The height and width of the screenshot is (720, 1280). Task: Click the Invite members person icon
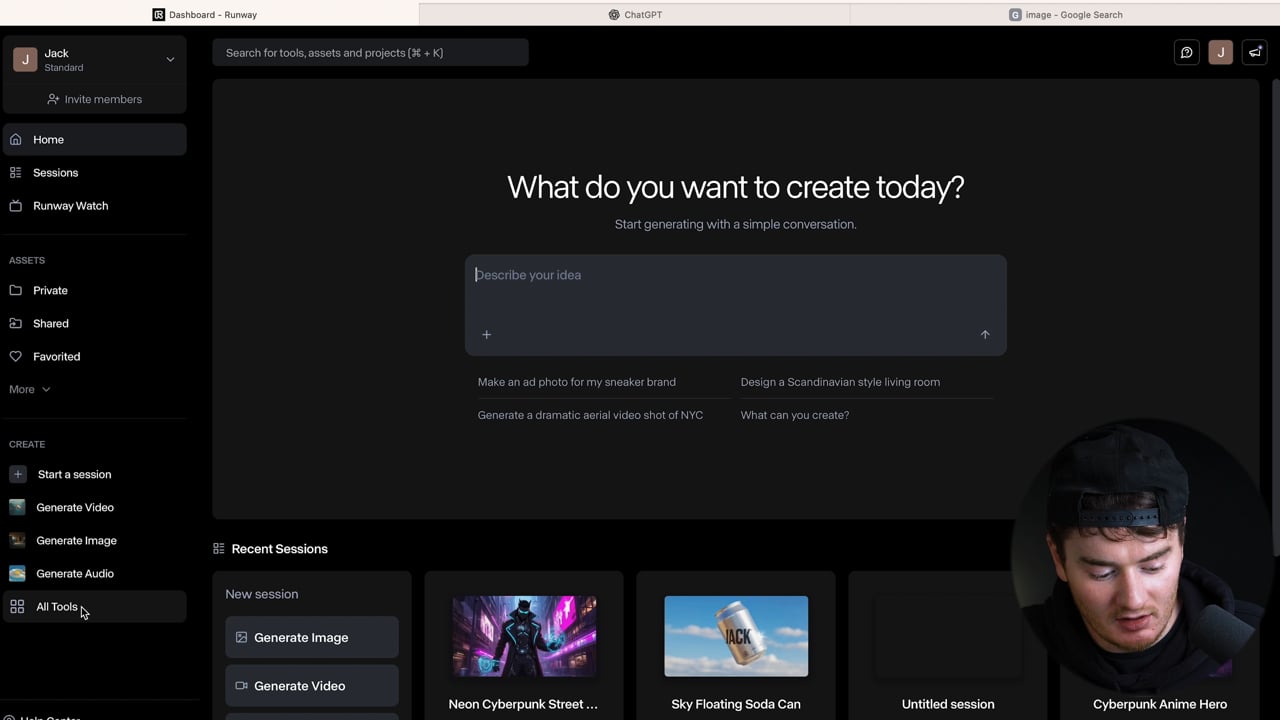(54, 100)
